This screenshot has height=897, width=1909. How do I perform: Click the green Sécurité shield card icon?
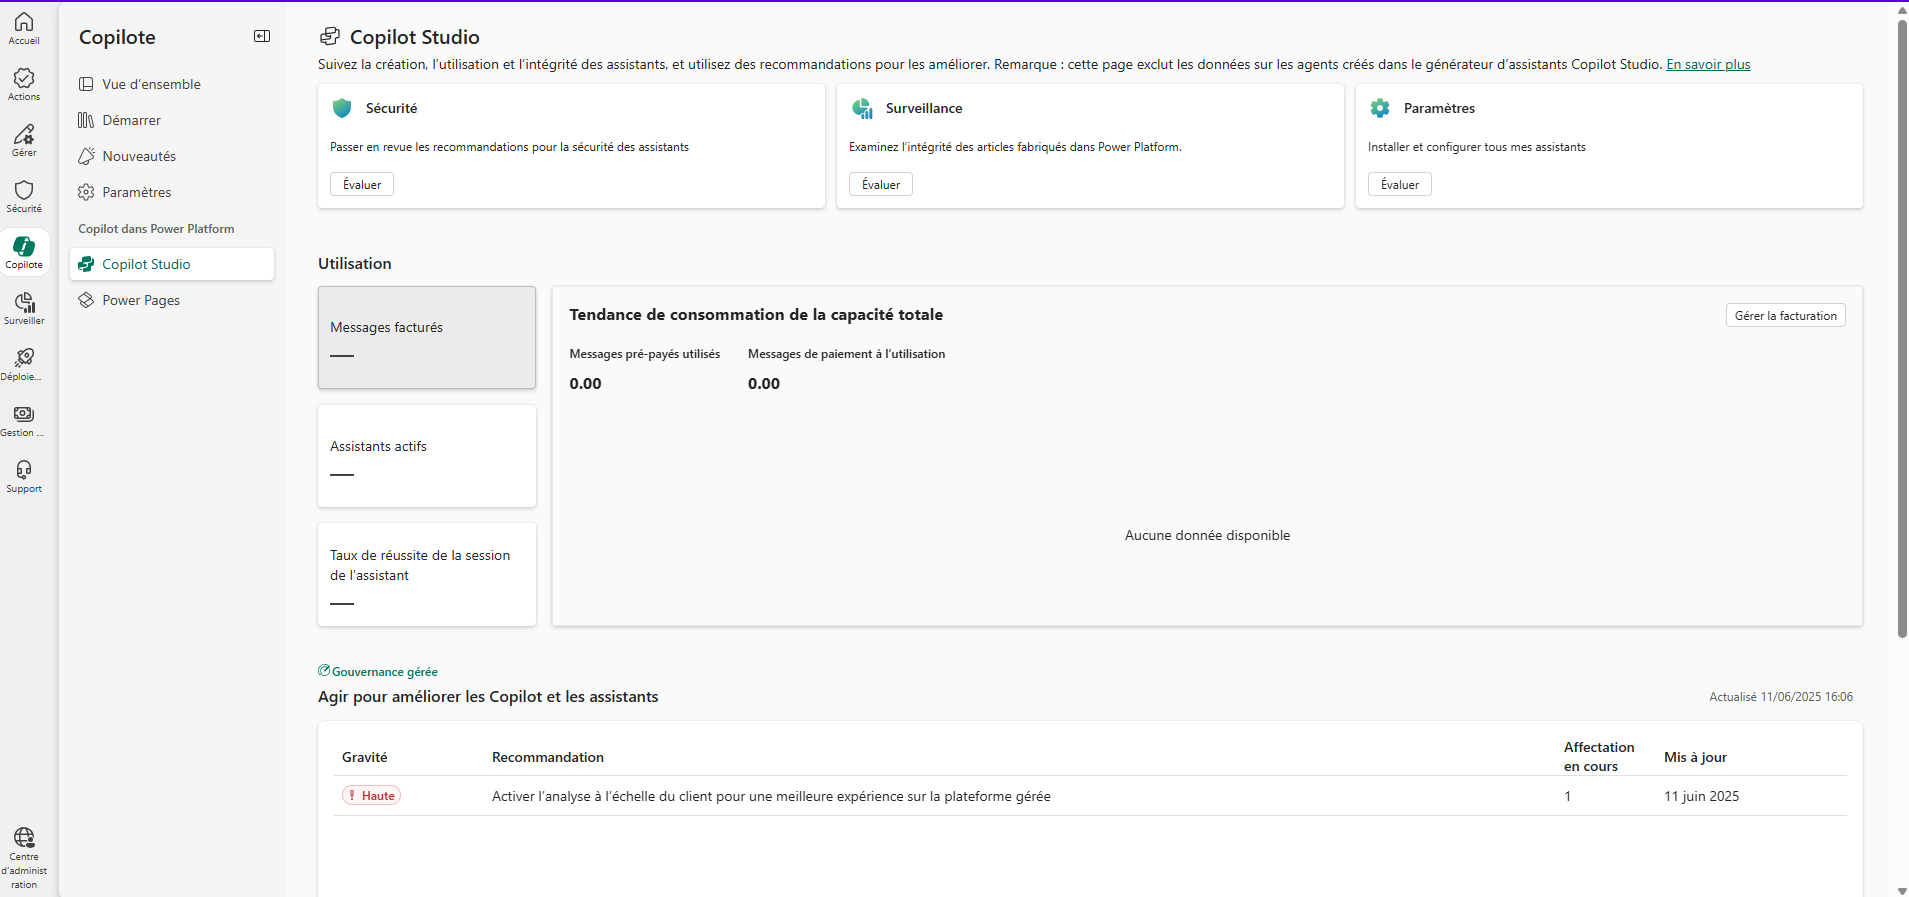[342, 108]
